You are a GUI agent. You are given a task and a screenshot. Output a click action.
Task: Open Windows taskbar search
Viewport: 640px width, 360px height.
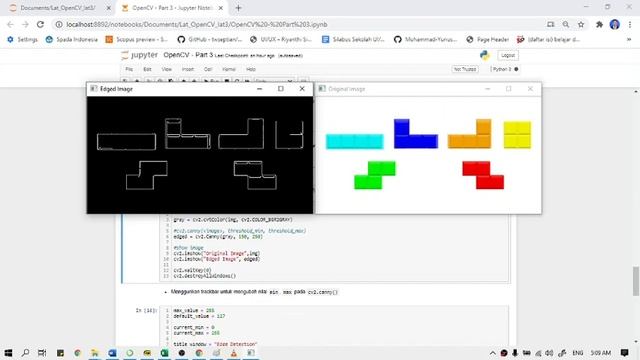[25, 353]
